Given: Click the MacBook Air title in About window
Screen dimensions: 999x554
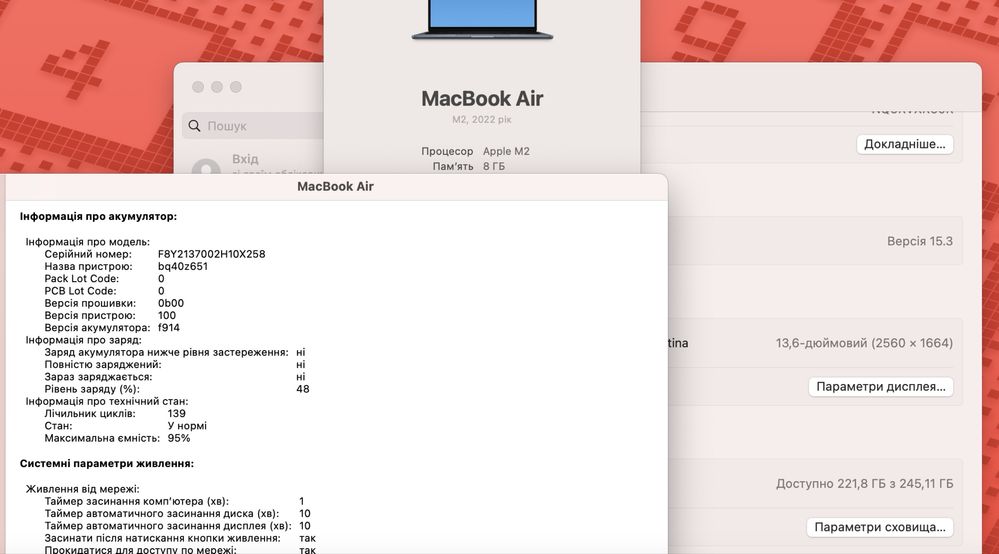Looking at the screenshot, I should (482, 99).
